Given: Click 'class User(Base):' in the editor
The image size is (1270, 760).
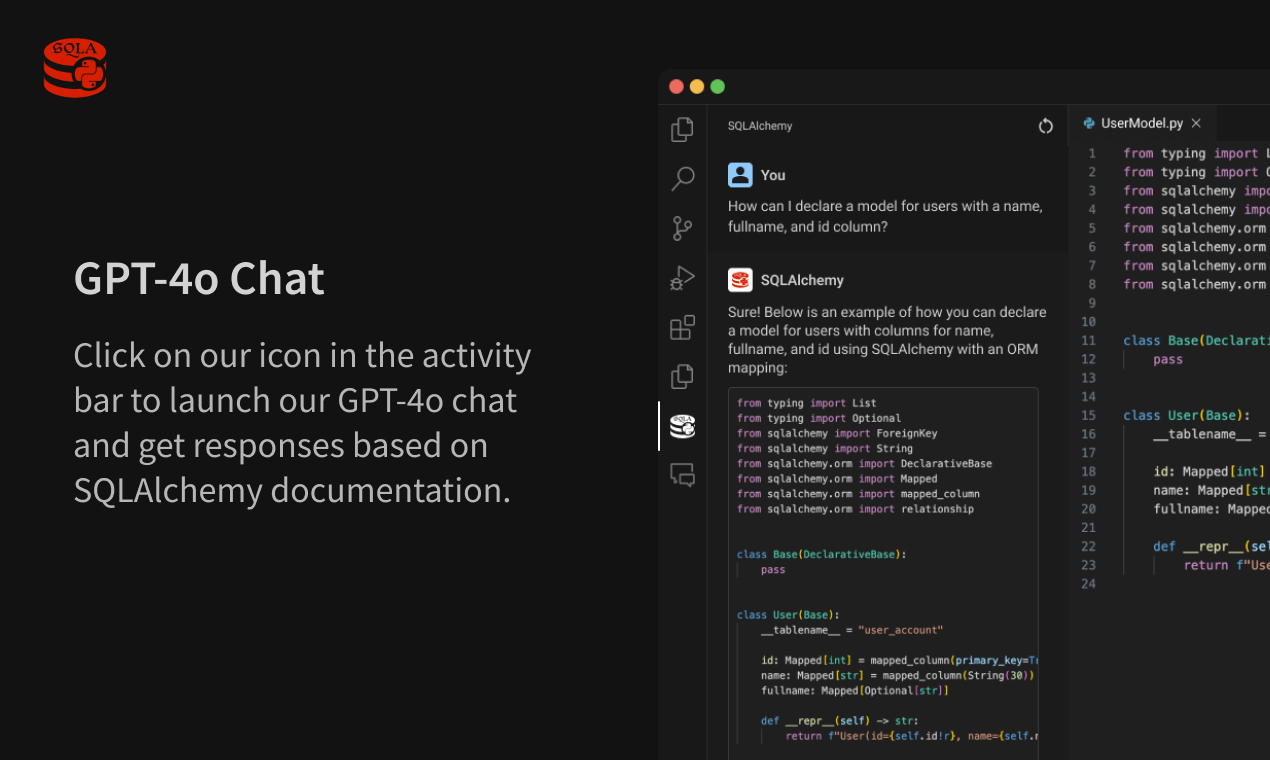Looking at the screenshot, I should click(x=1187, y=415).
